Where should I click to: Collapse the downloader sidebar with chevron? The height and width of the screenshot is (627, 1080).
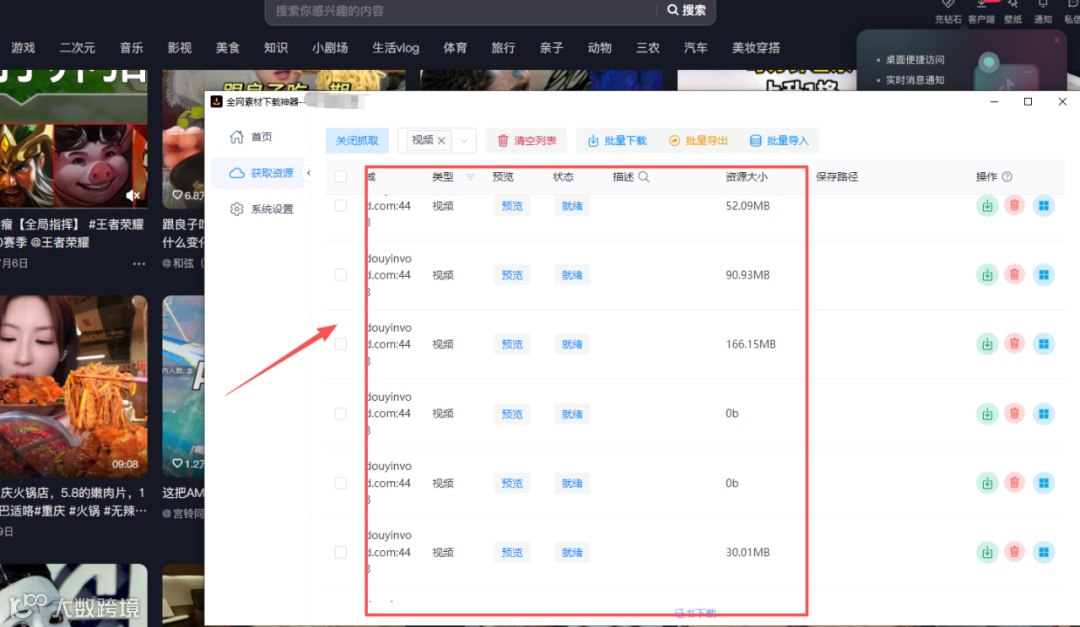309,173
